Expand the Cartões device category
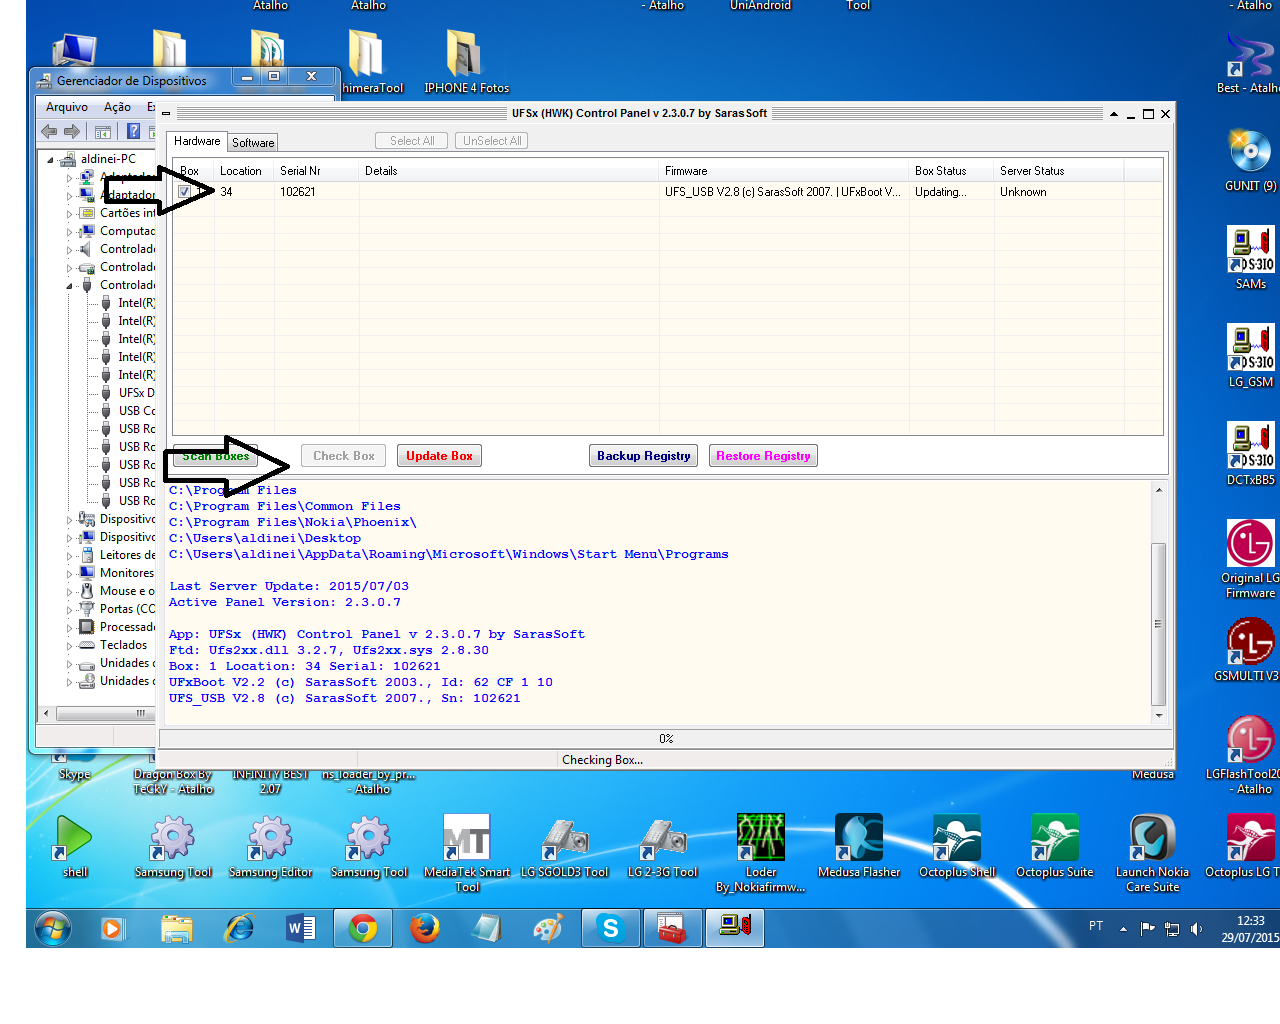 tap(69, 213)
